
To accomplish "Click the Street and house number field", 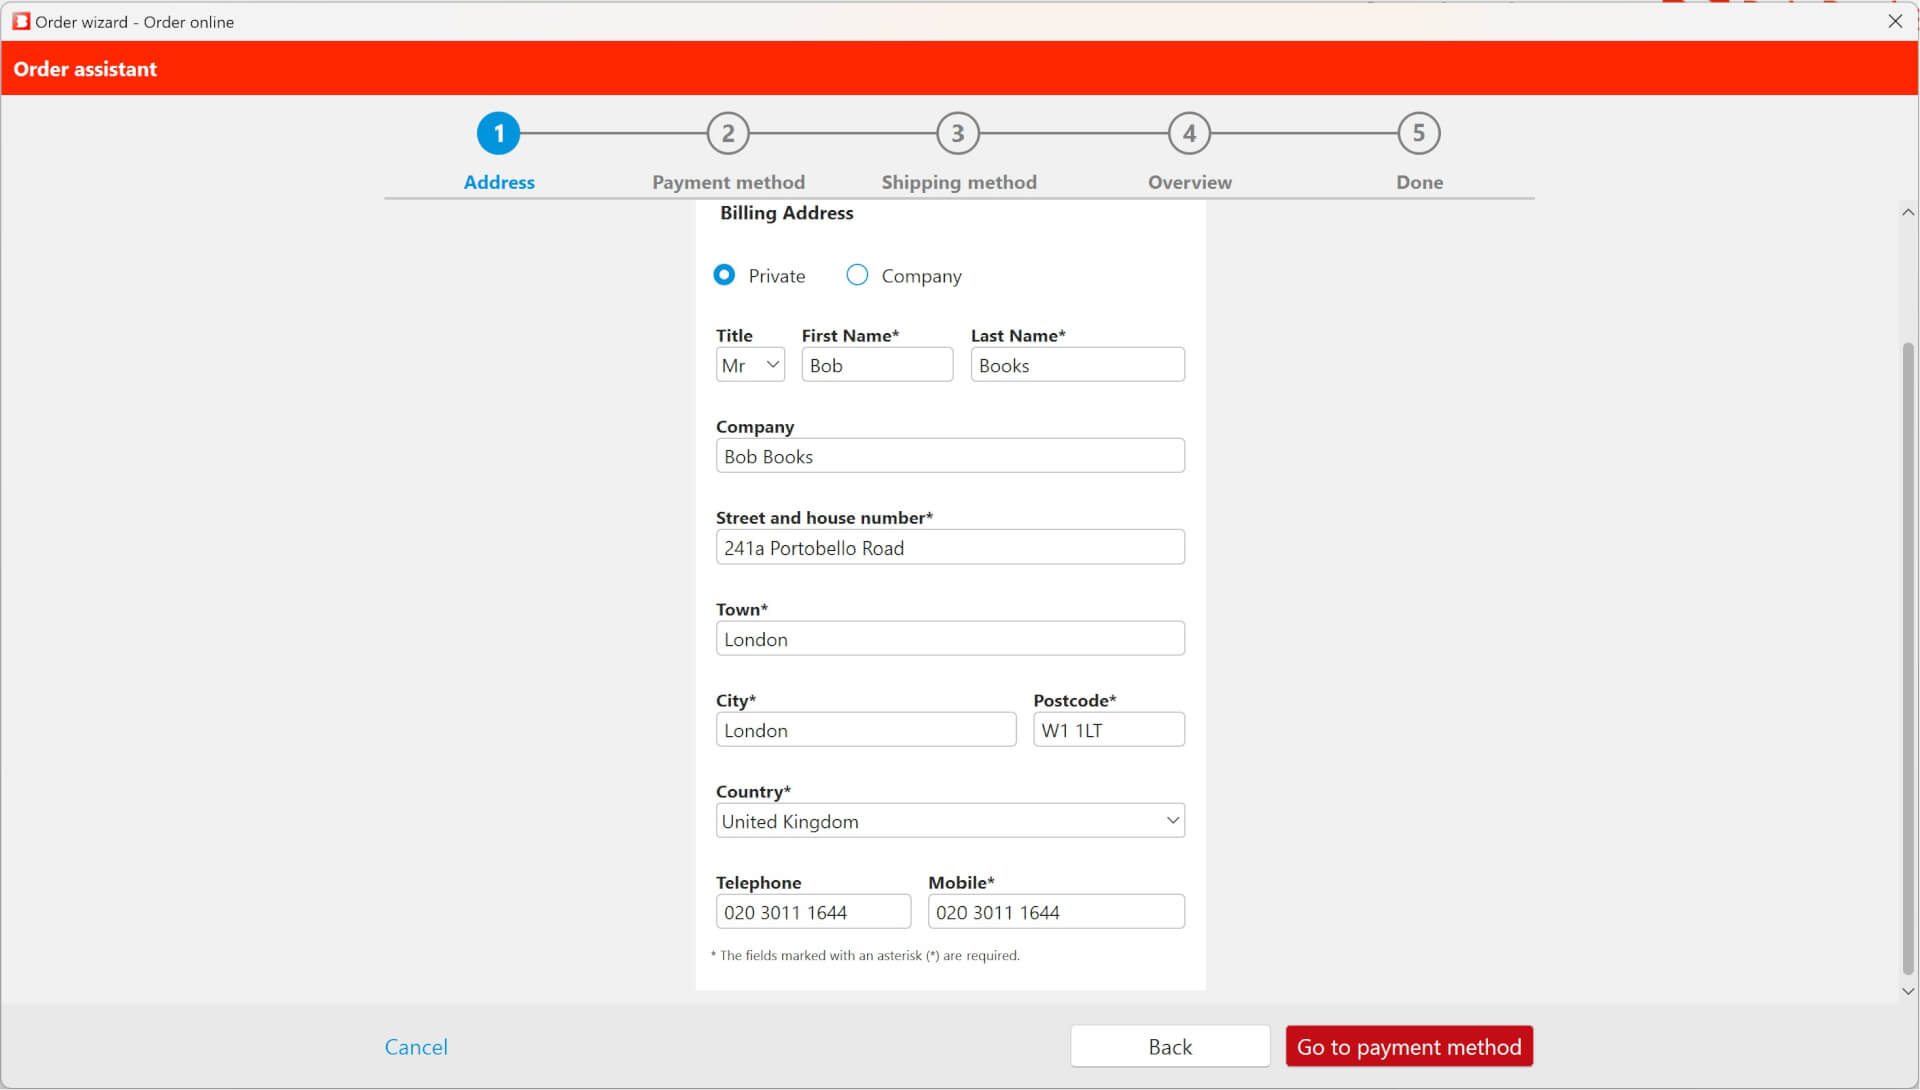I will tap(950, 548).
